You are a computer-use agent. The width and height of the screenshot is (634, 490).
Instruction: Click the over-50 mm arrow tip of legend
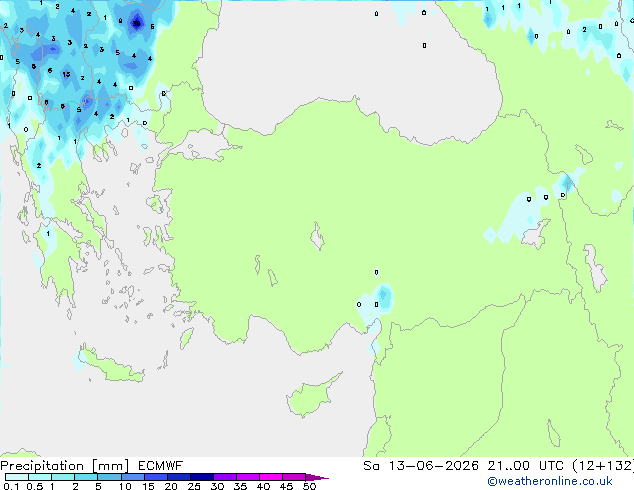tap(317, 477)
